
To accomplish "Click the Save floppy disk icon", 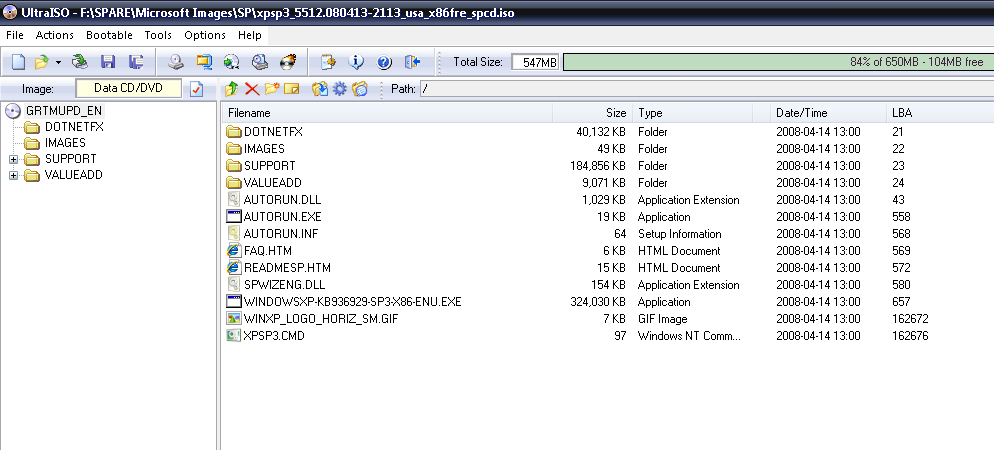I will tap(108, 62).
